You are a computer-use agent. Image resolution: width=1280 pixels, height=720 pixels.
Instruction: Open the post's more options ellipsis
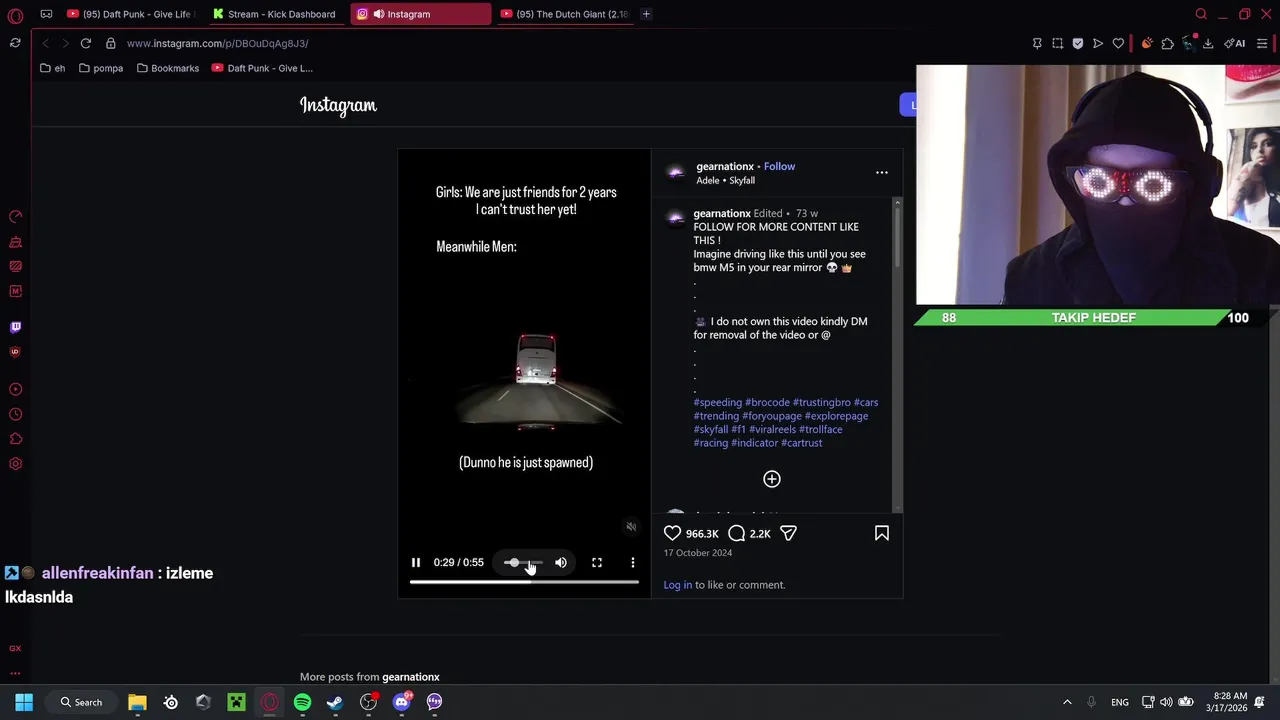tap(882, 172)
